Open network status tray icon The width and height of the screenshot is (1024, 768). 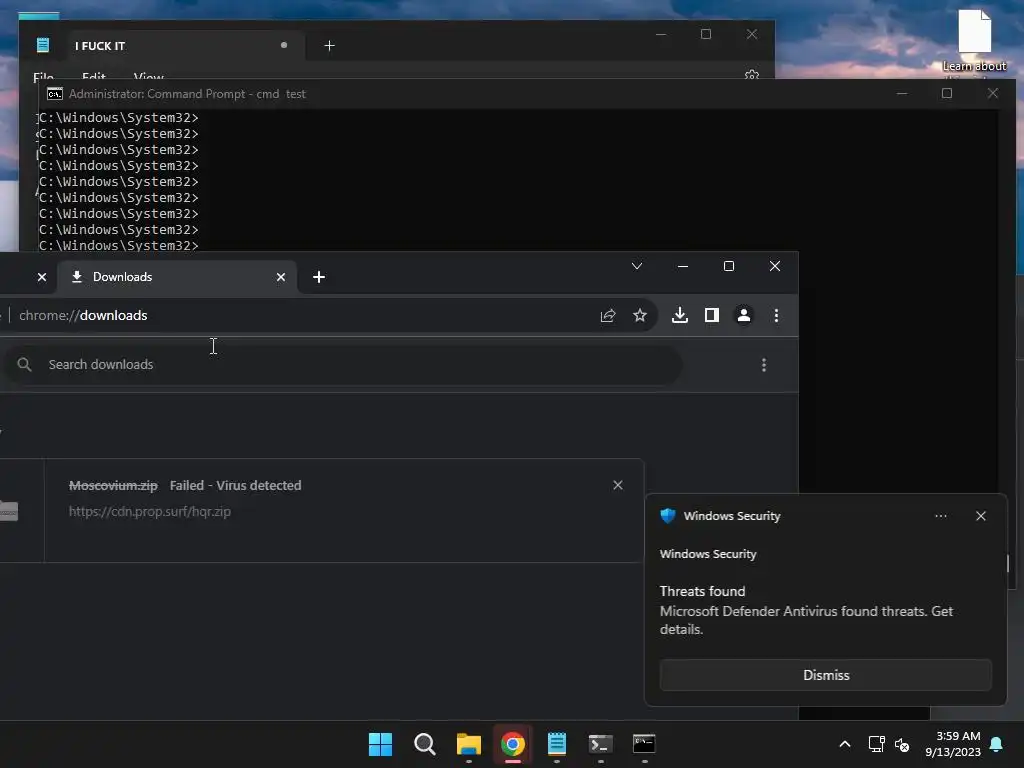[876, 744]
